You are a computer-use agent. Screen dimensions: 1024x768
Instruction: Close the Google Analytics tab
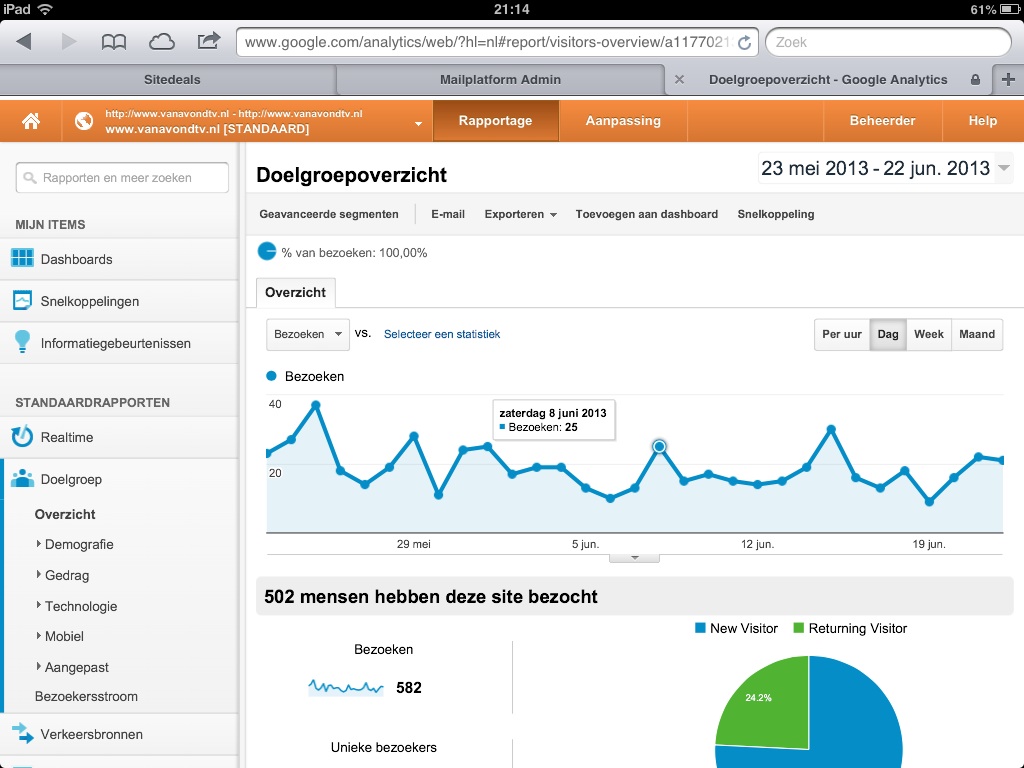679,79
